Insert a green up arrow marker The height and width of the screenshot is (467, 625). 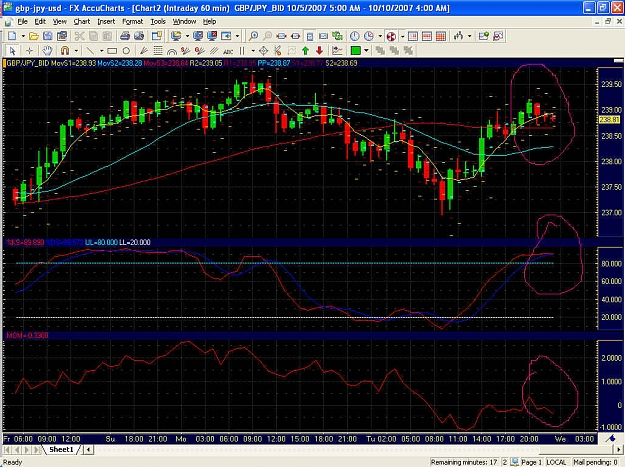tap(305, 51)
